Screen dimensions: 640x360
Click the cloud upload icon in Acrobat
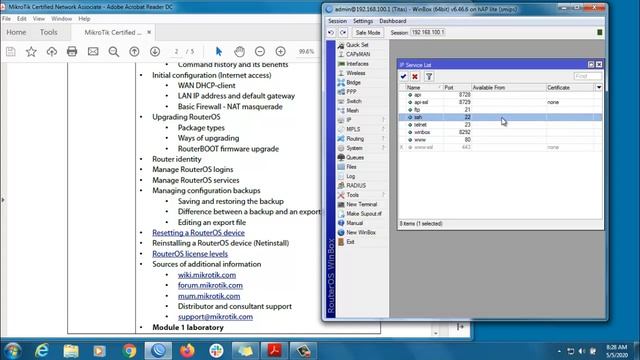point(52,51)
